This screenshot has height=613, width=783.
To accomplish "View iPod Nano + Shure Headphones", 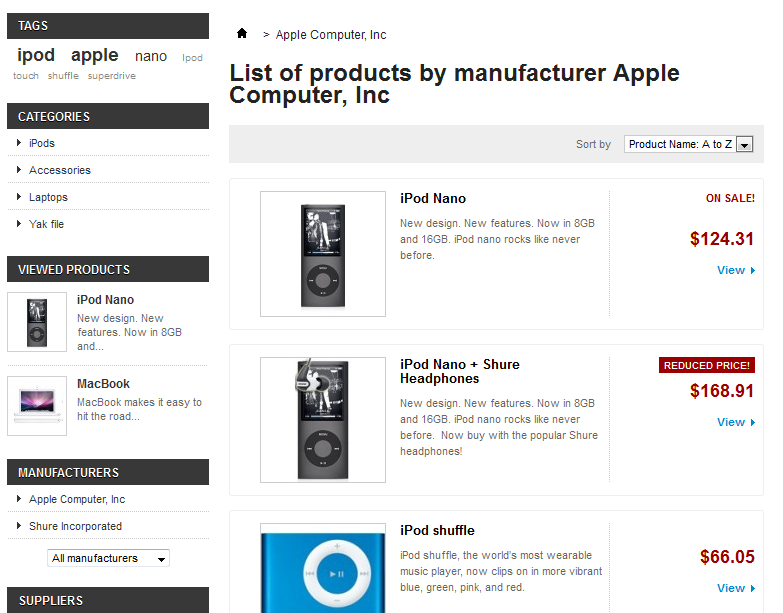I will click(x=735, y=422).
